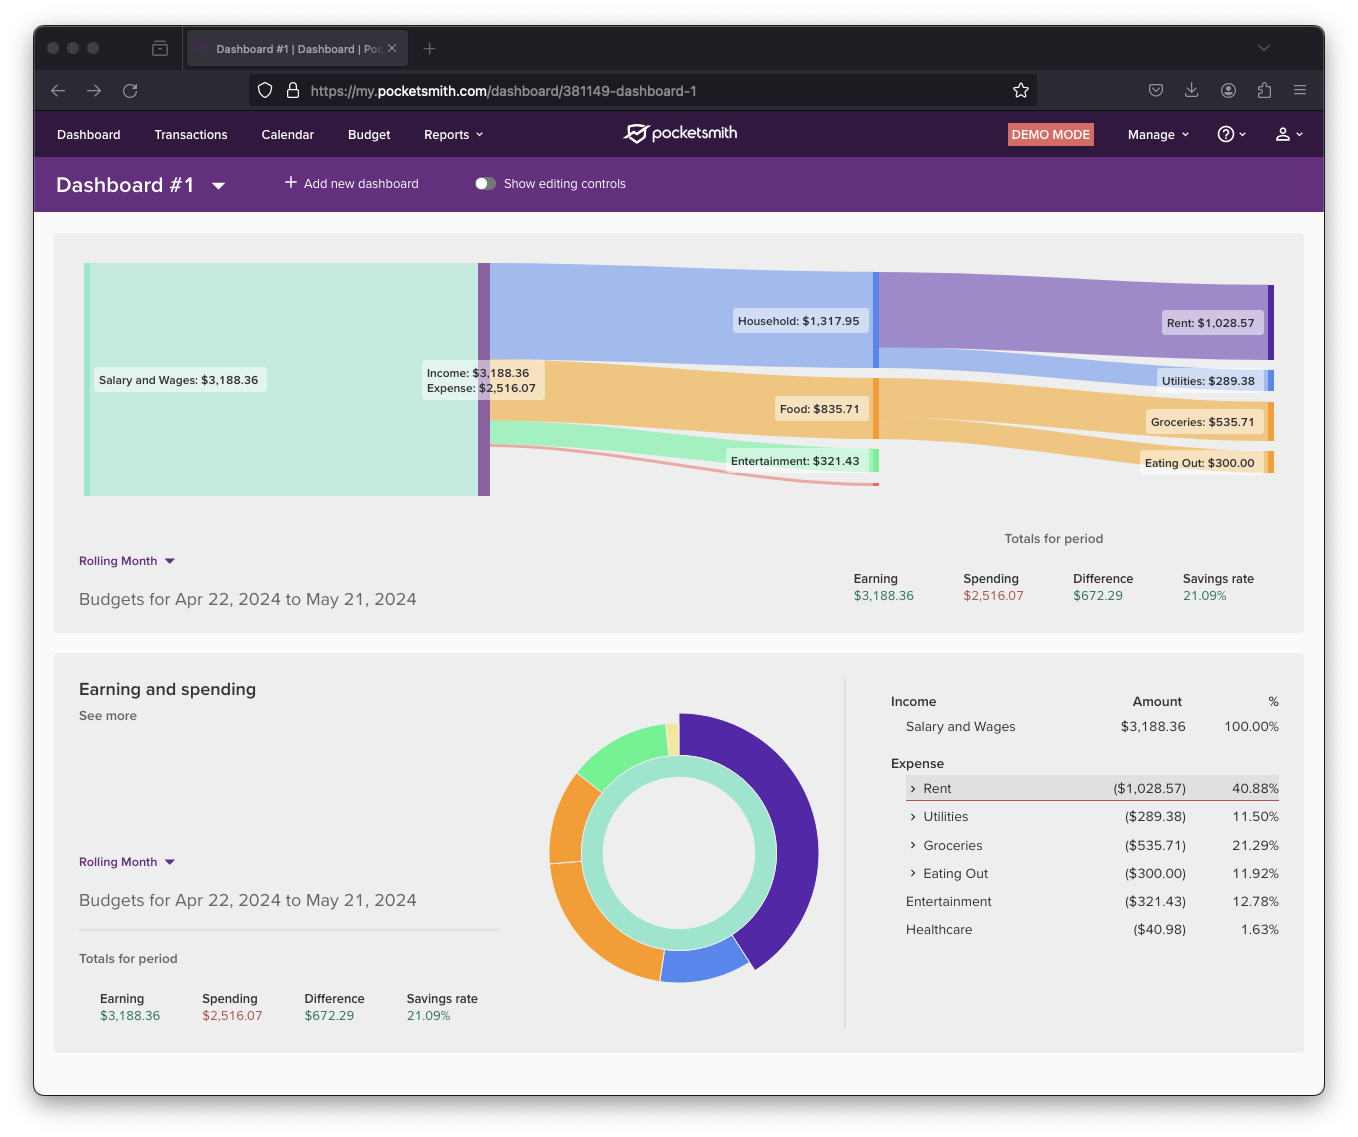Viewport: 1358px width, 1137px height.
Task: Toggle Show editing controls switch
Action: pyautogui.click(x=485, y=183)
